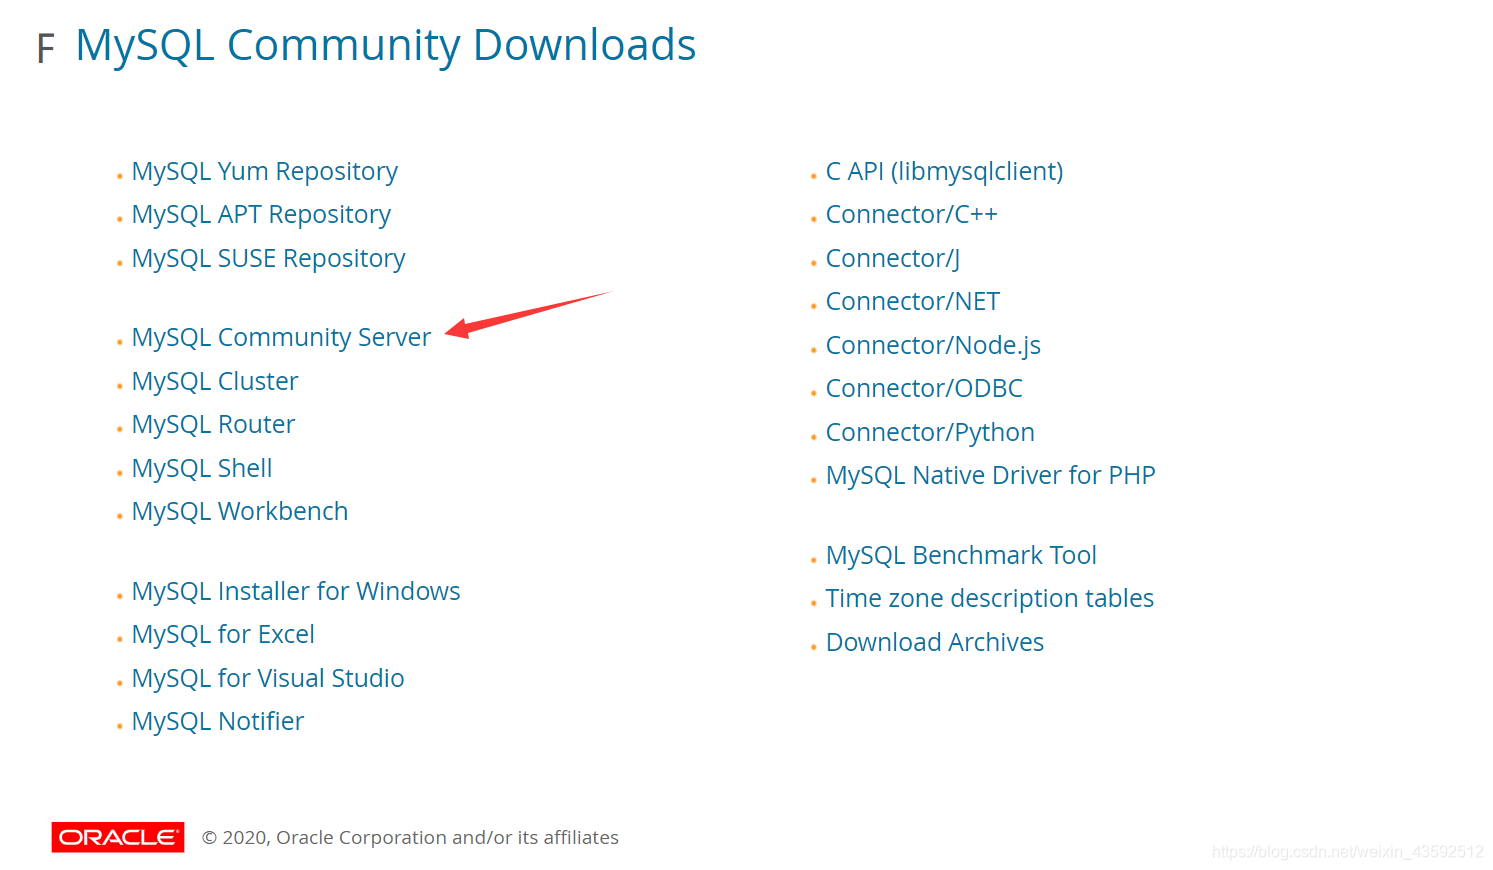
Task: Open the MySQL Benchmark Tool link
Action: point(961,556)
